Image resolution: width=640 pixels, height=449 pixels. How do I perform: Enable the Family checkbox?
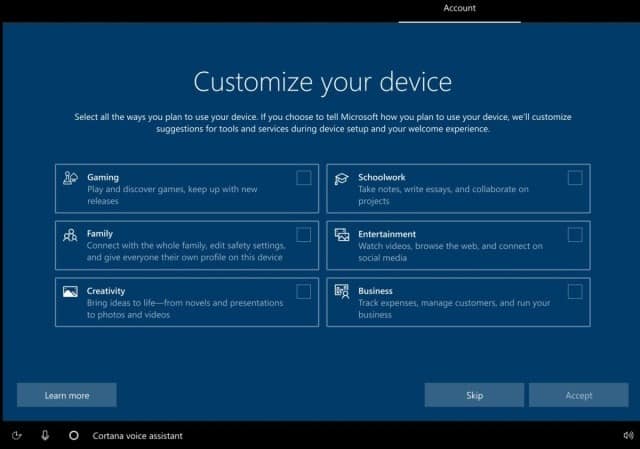(304, 235)
